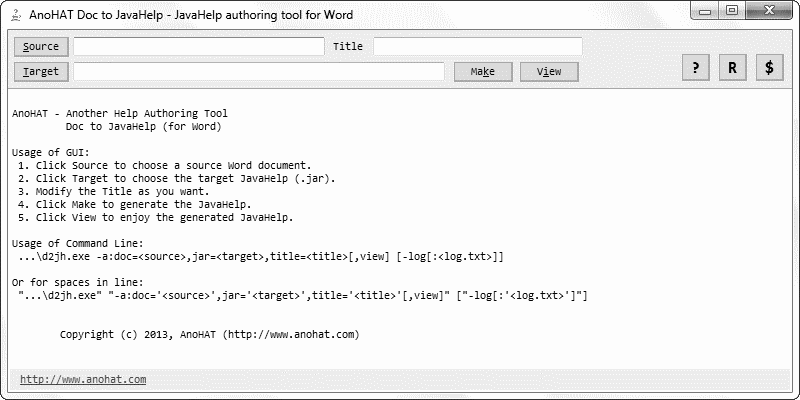The width and height of the screenshot is (800, 400).
Task: Click the R button
Action: [x=733, y=68]
